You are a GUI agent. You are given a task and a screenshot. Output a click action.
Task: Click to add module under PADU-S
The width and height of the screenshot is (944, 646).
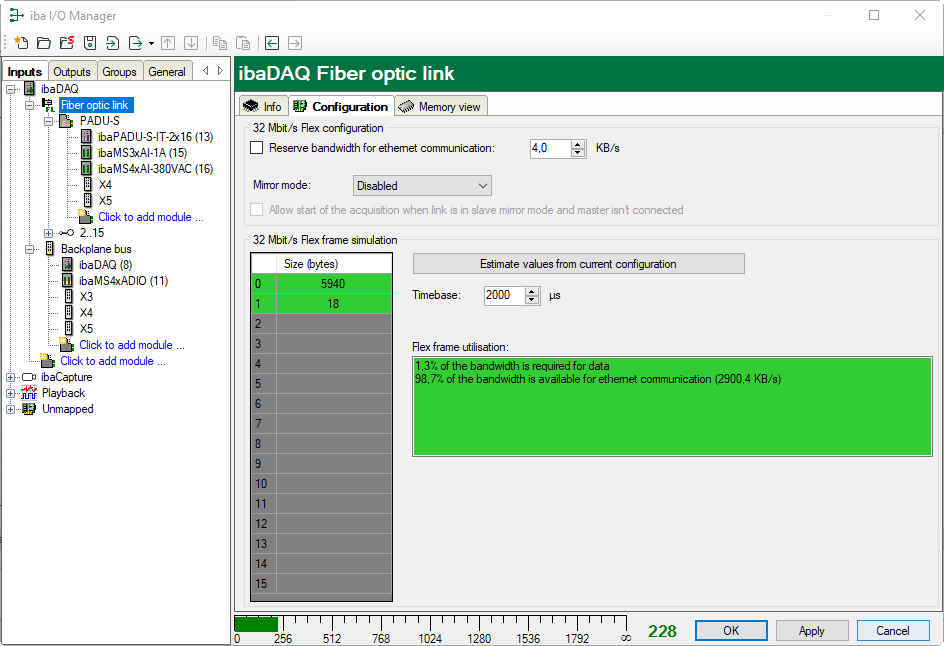click(151, 217)
